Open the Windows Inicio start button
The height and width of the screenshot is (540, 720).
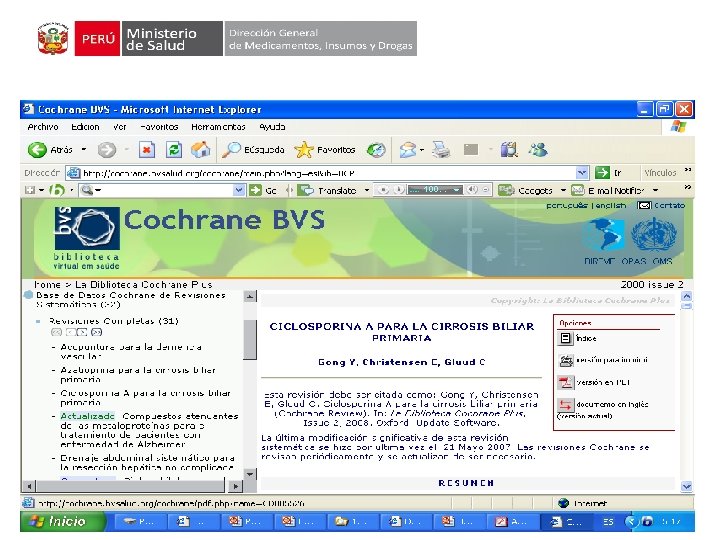click(62, 521)
